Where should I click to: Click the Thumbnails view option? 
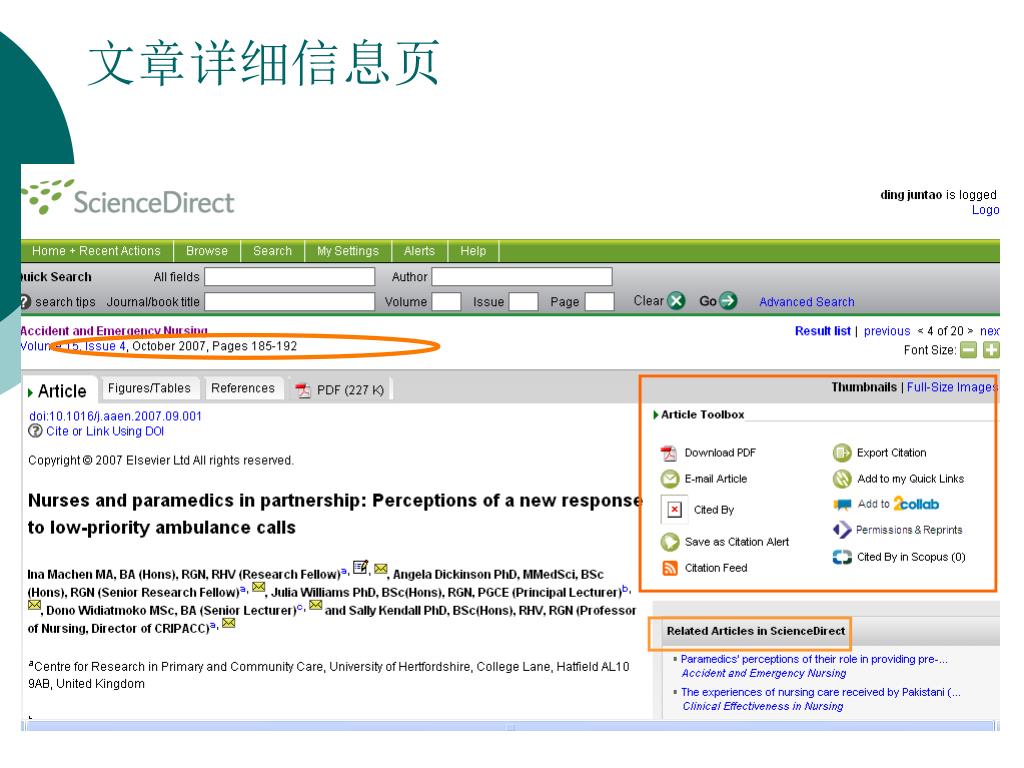point(864,387)
